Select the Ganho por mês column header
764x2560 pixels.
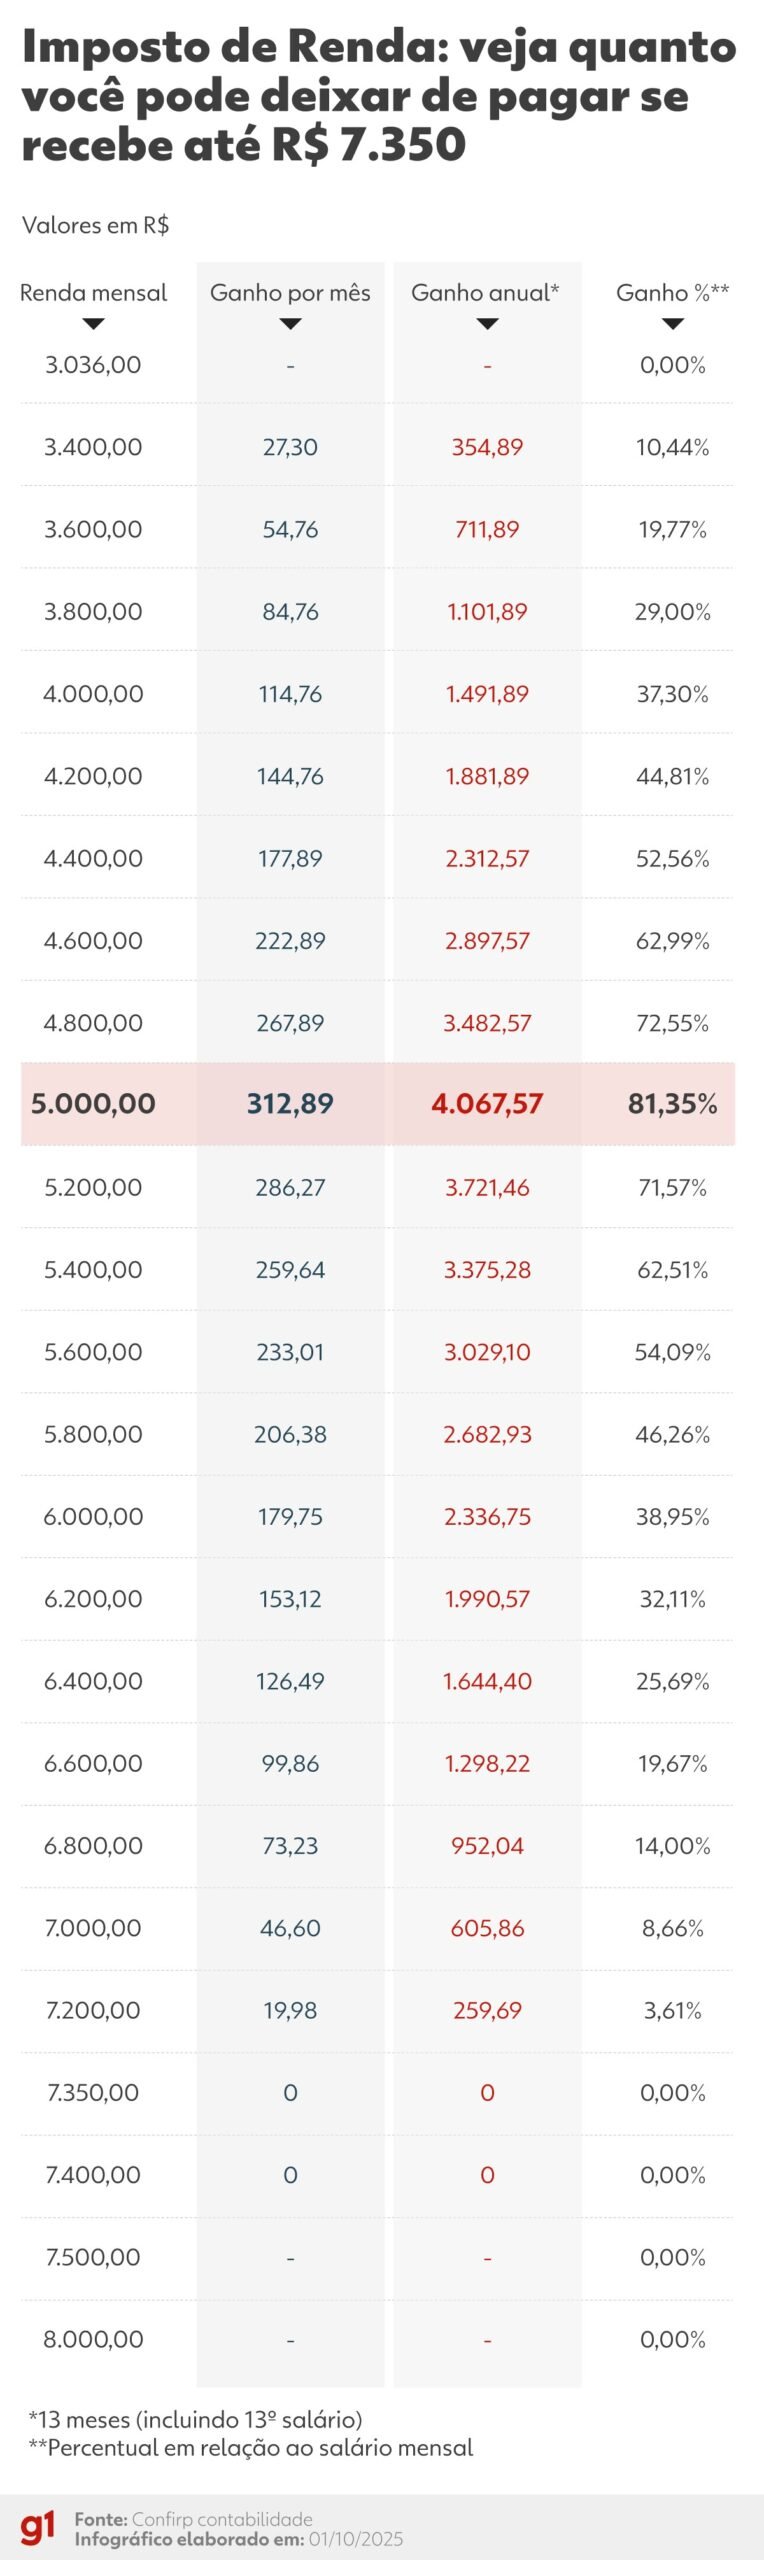coord(290,293)
